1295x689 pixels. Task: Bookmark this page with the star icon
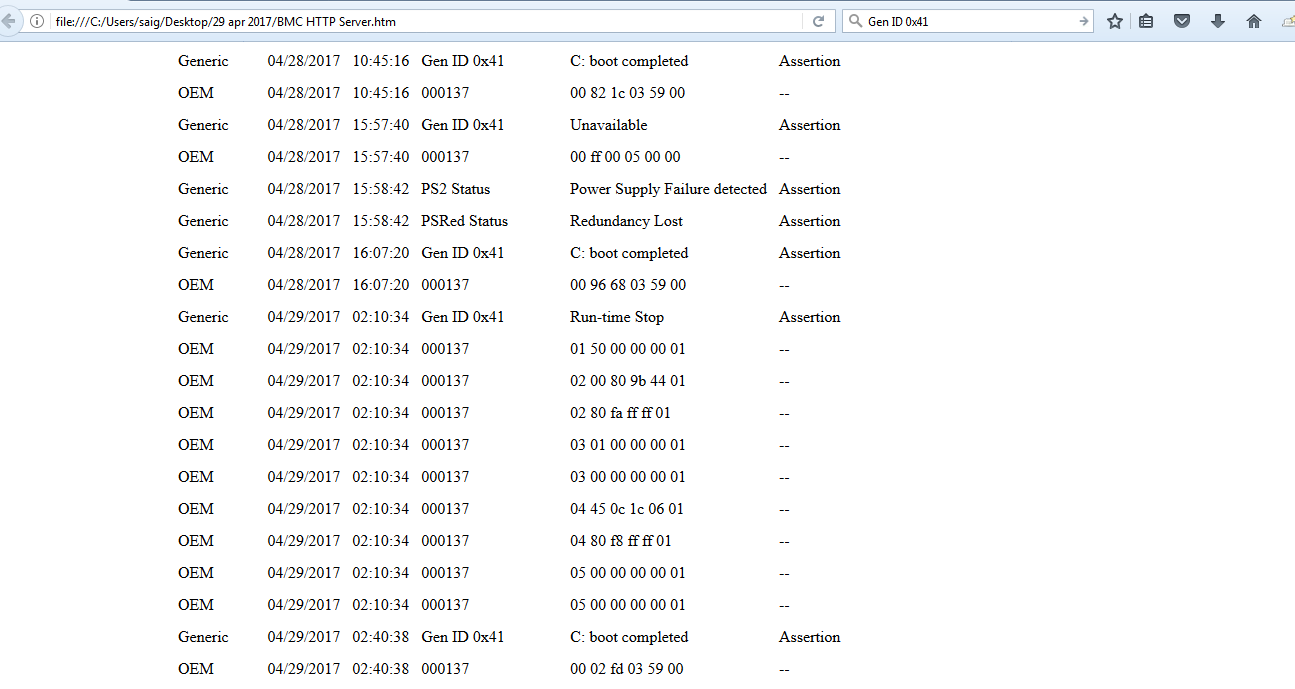[x=1114, y=20]
